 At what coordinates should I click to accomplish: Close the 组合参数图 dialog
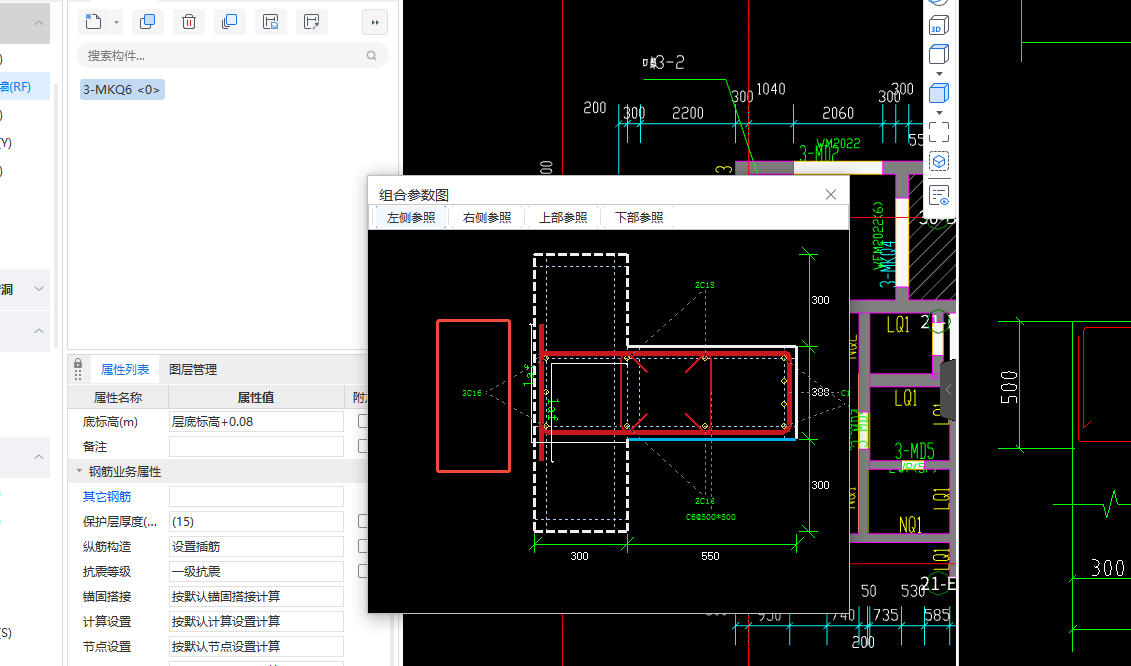coord(831,194)
